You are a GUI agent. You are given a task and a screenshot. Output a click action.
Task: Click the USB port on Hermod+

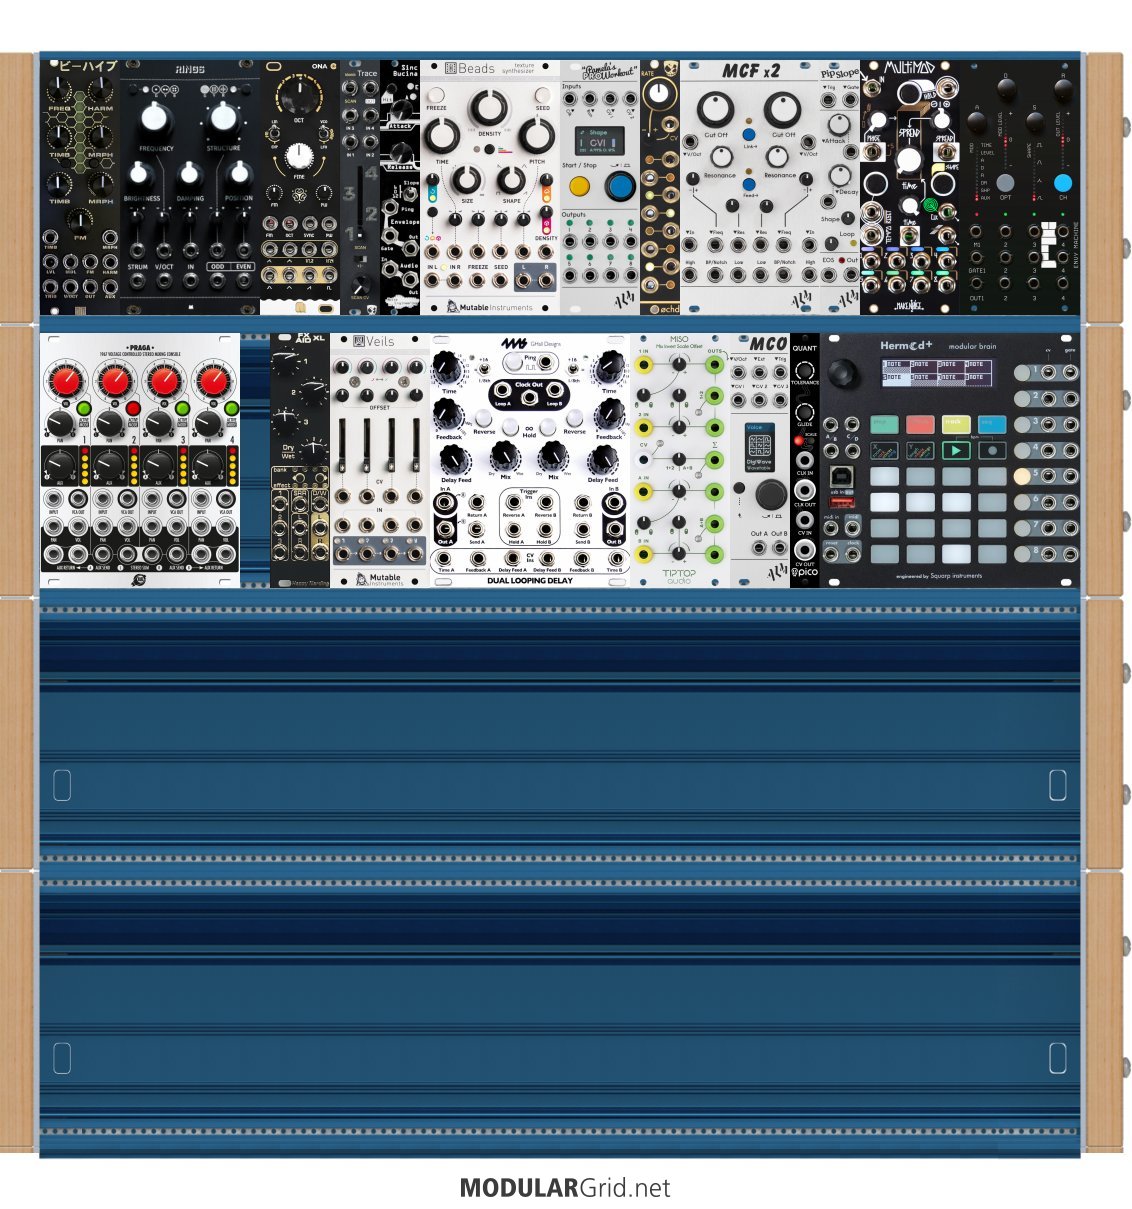(x=843, y=475)
